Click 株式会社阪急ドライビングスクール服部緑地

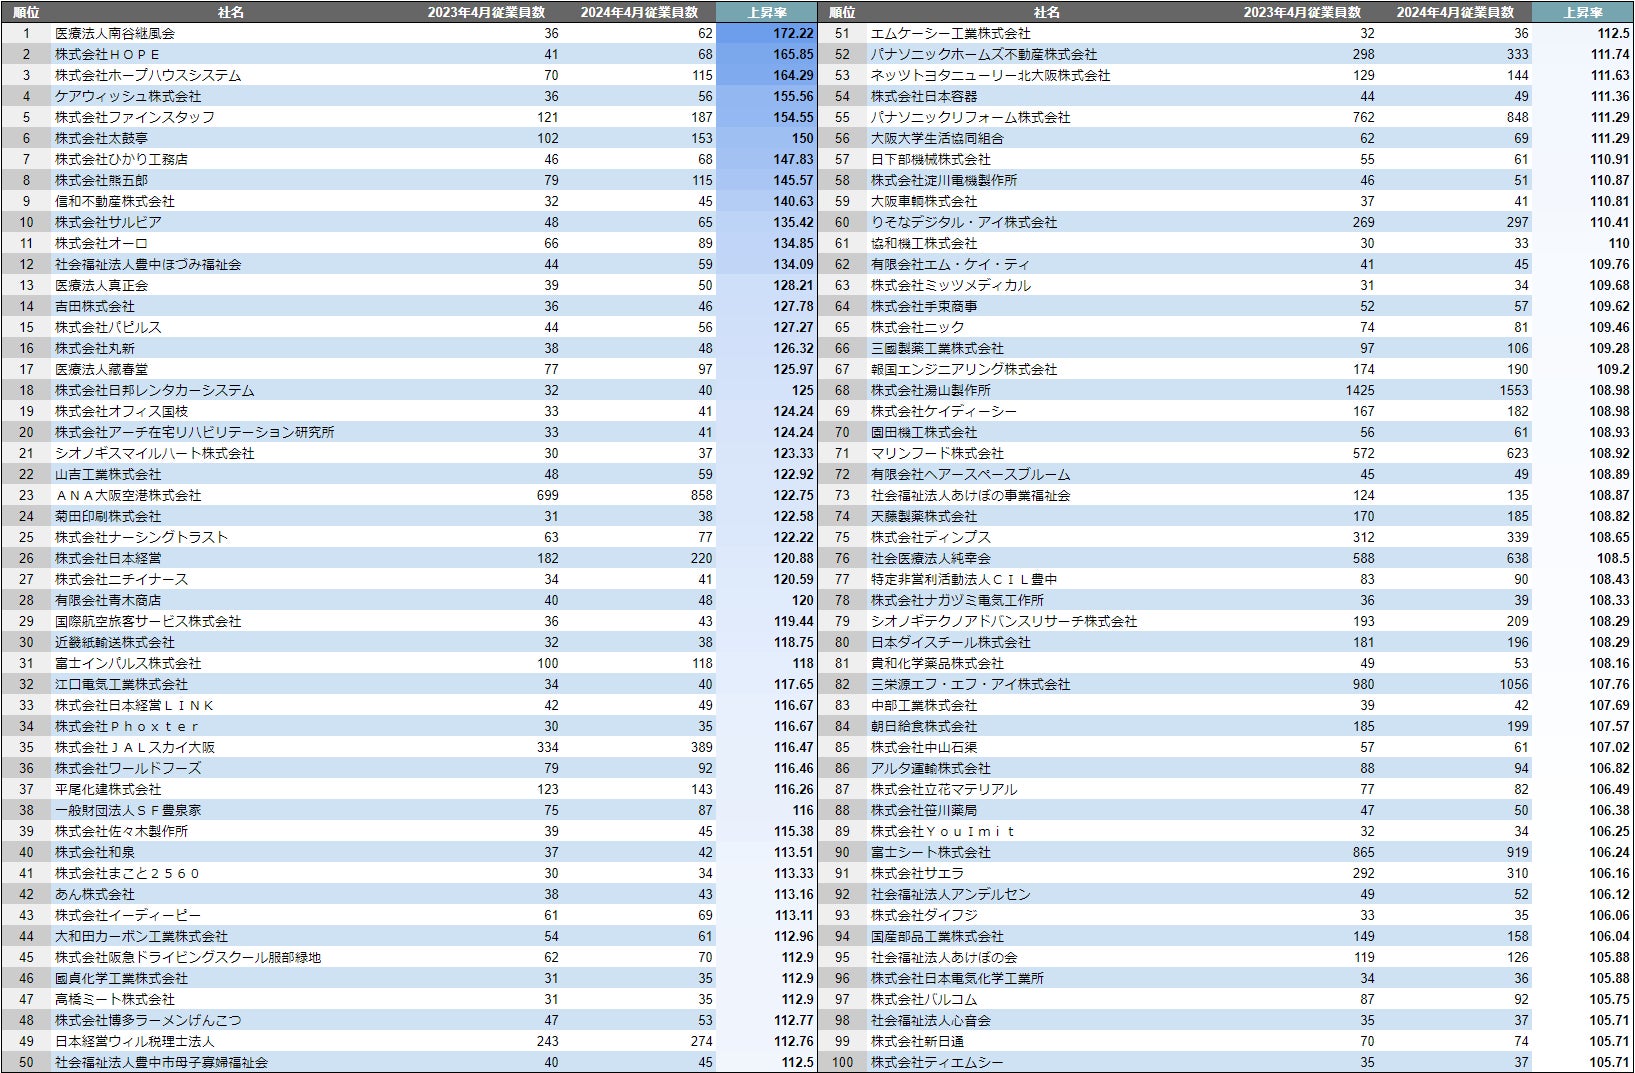(188, 957)
